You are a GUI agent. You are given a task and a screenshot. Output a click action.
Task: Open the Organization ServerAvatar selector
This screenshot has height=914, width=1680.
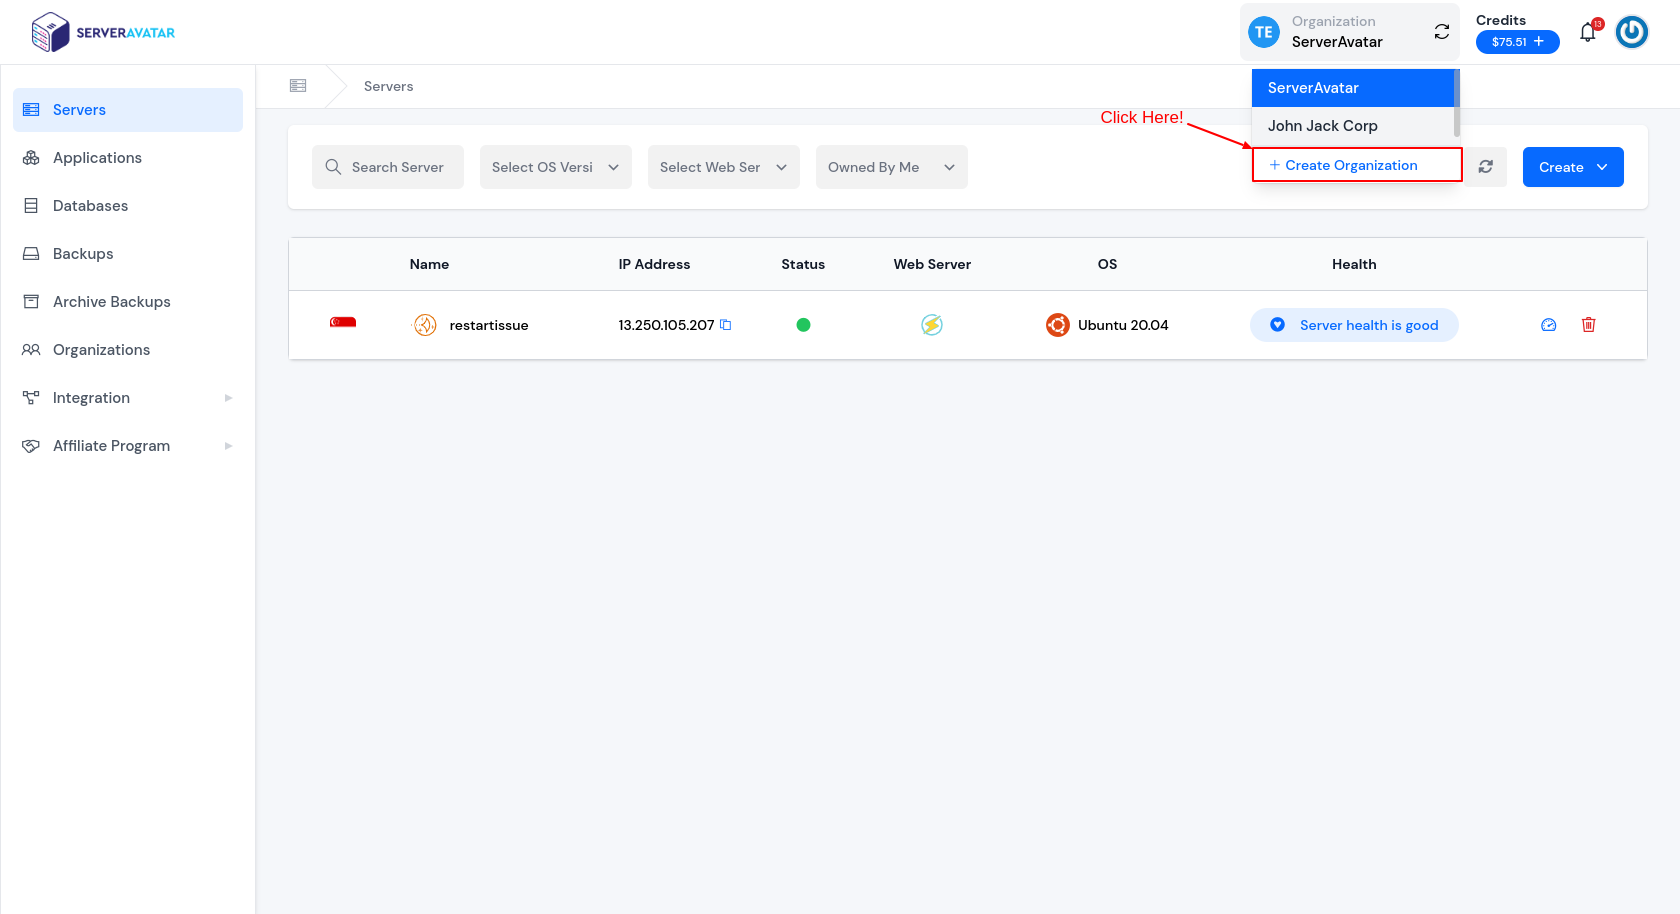(x=1350, y=32)
